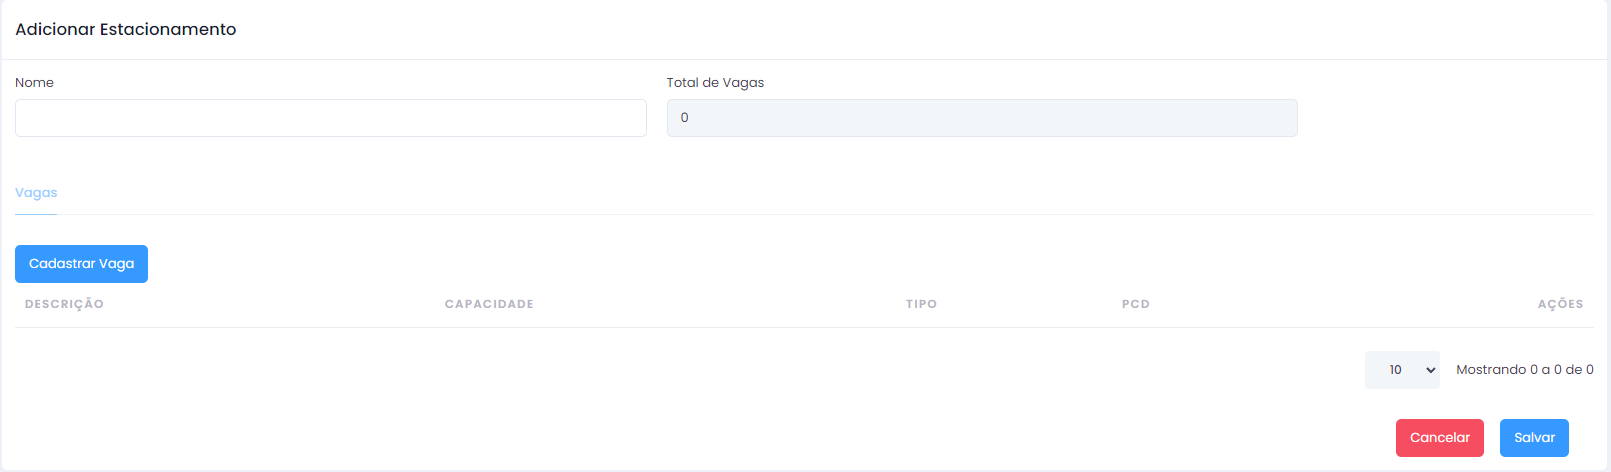The image size is (1611, 472).
Task: Sort by the CAPACIDADE column header
Action: (x=489, y=304)
